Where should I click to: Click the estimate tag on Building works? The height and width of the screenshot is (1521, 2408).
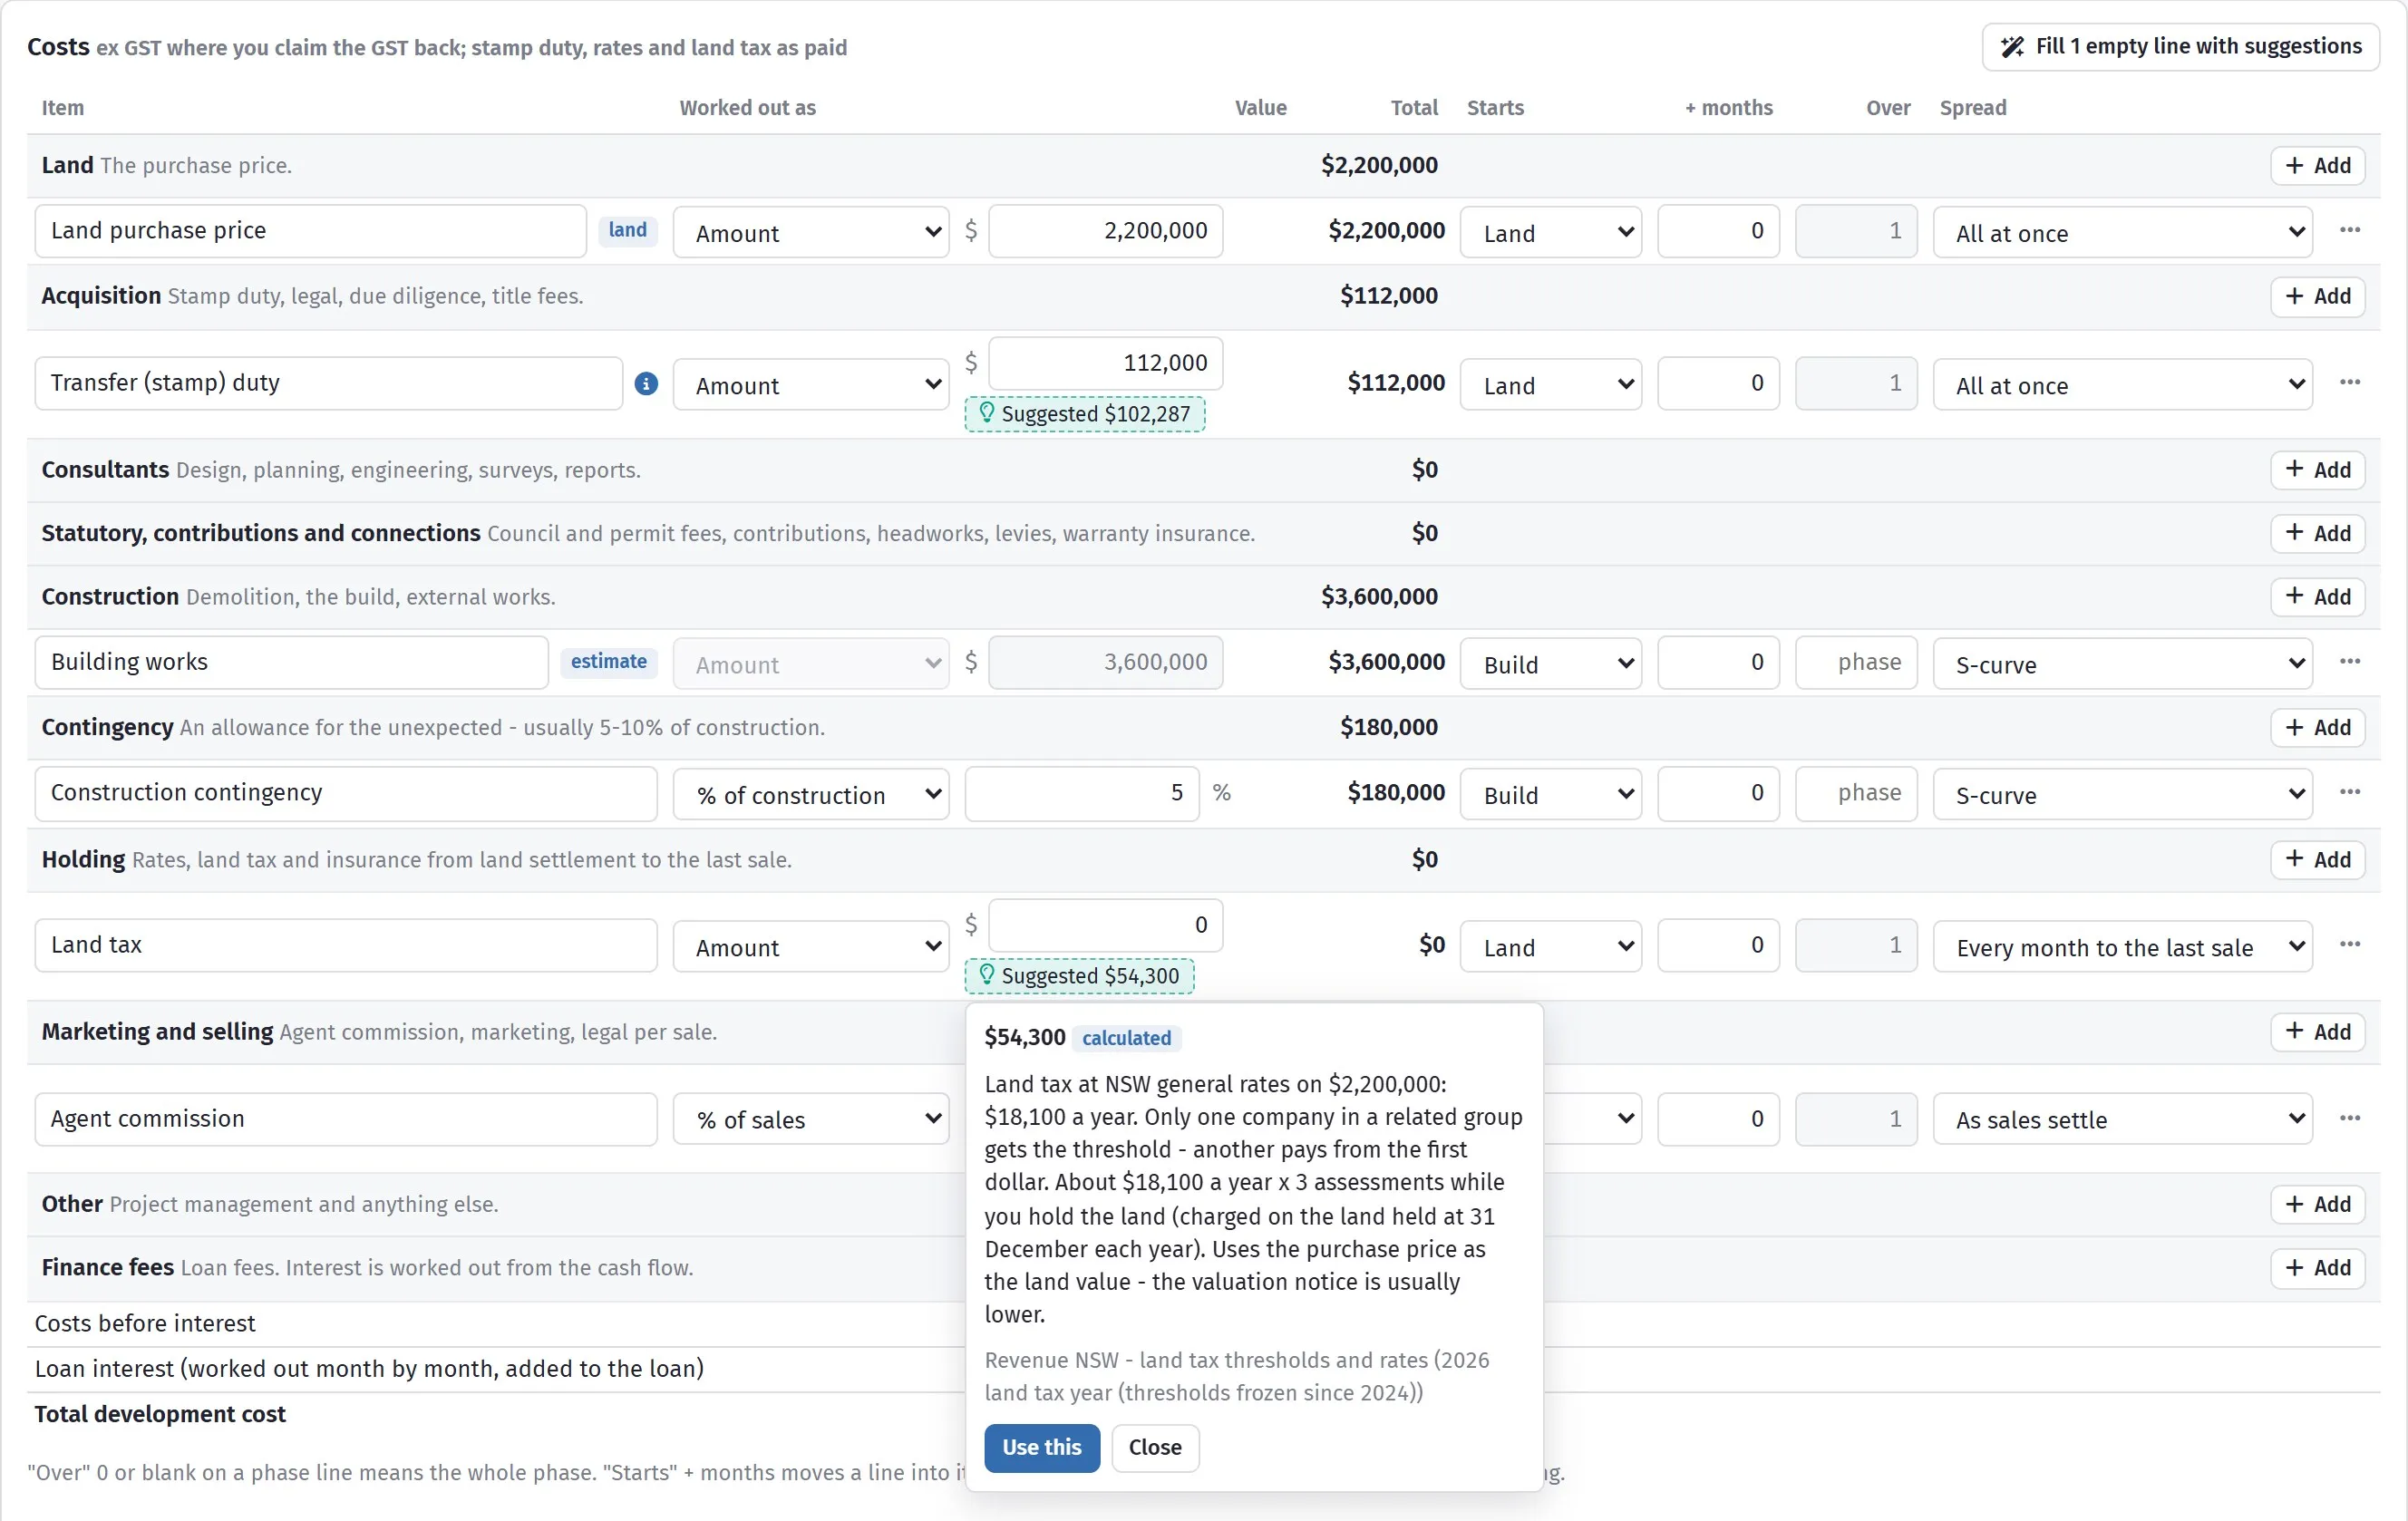click(608, 661)
